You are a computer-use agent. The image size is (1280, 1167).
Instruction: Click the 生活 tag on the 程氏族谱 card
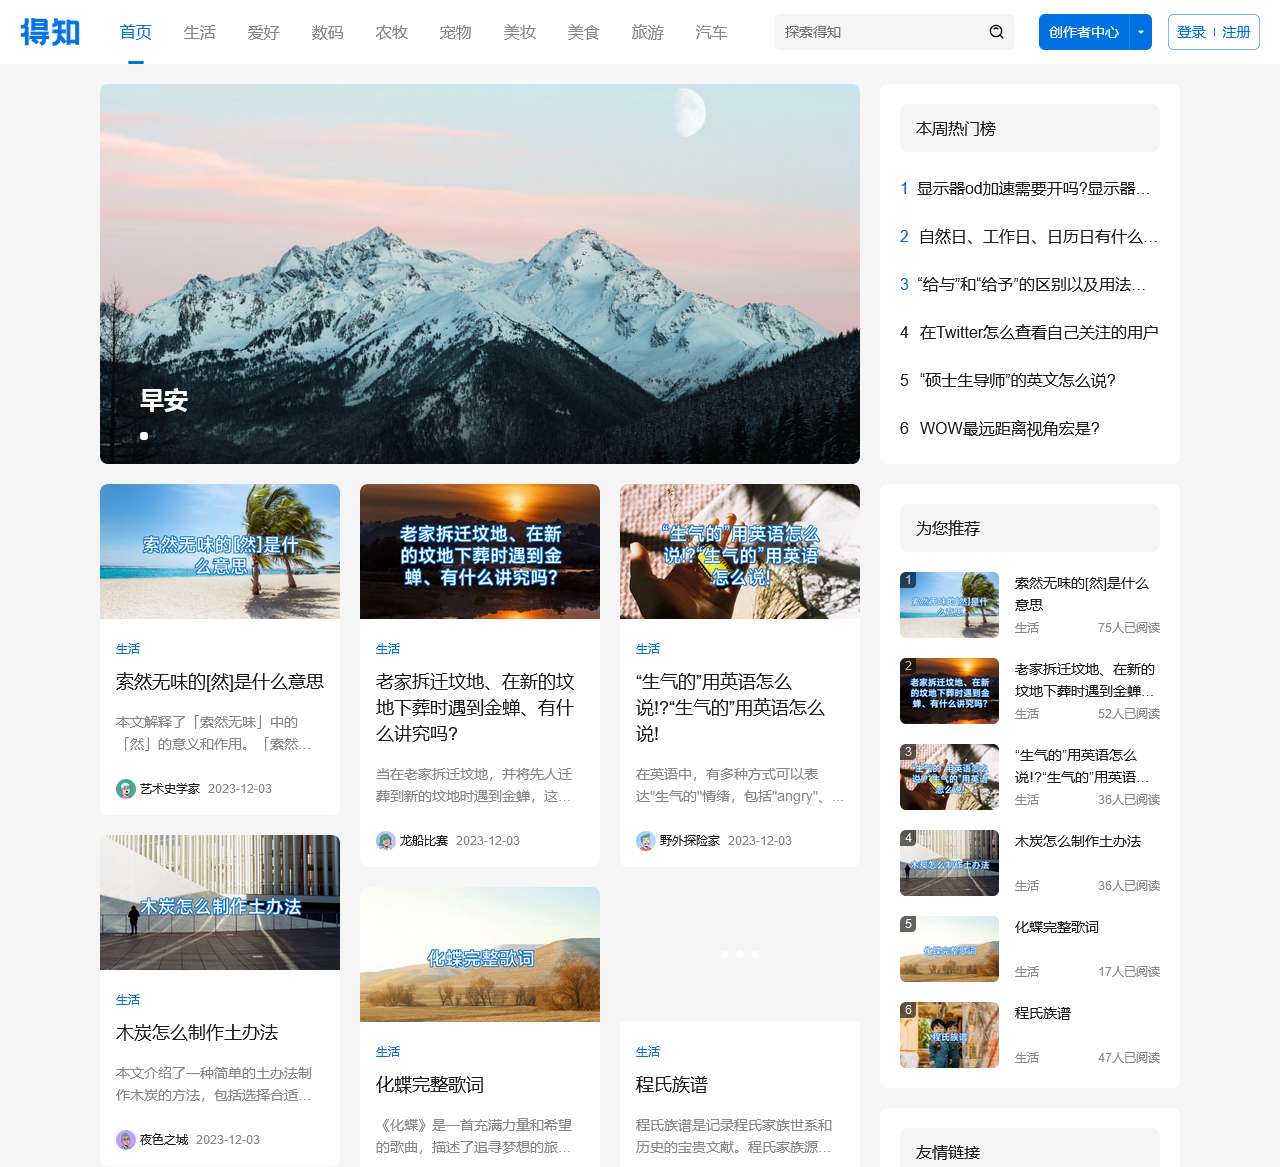click(x=648, y=1052)
